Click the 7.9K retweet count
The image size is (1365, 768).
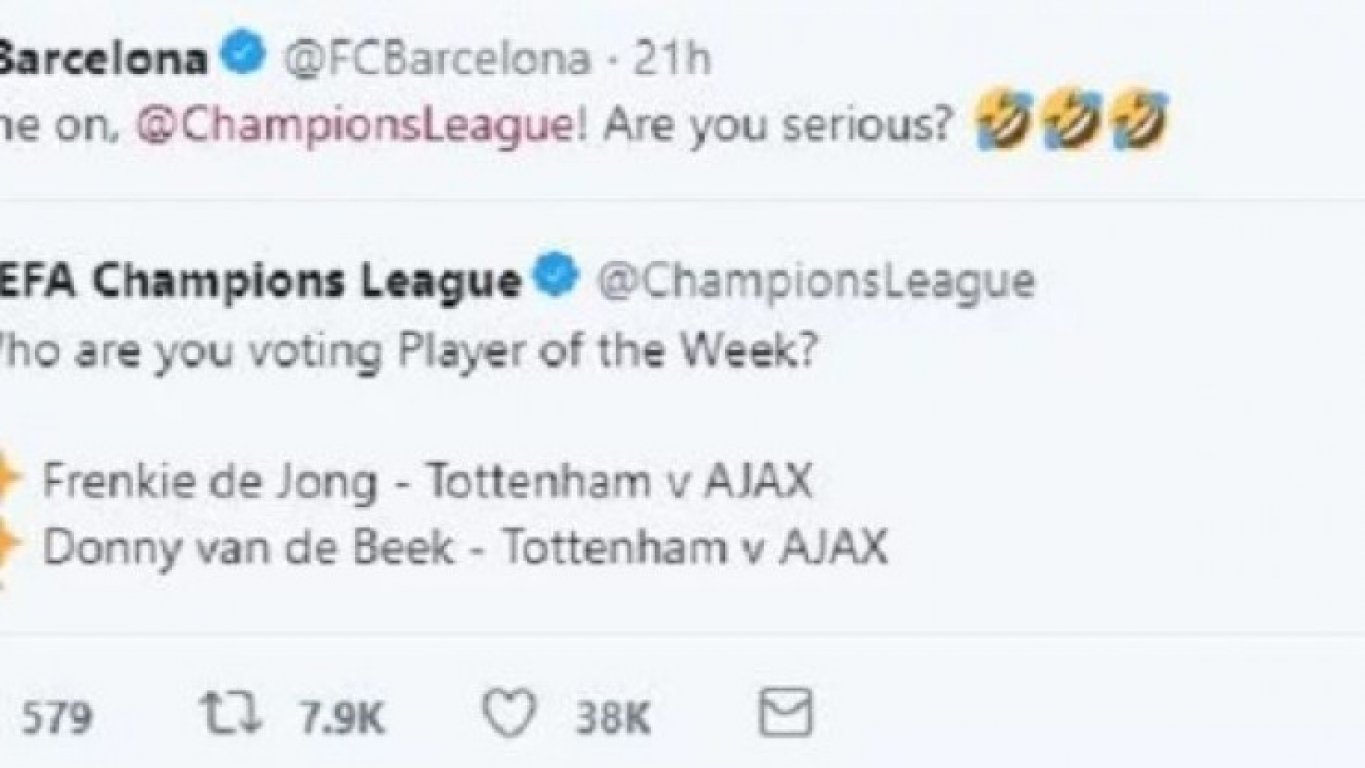tap(341, 718)
